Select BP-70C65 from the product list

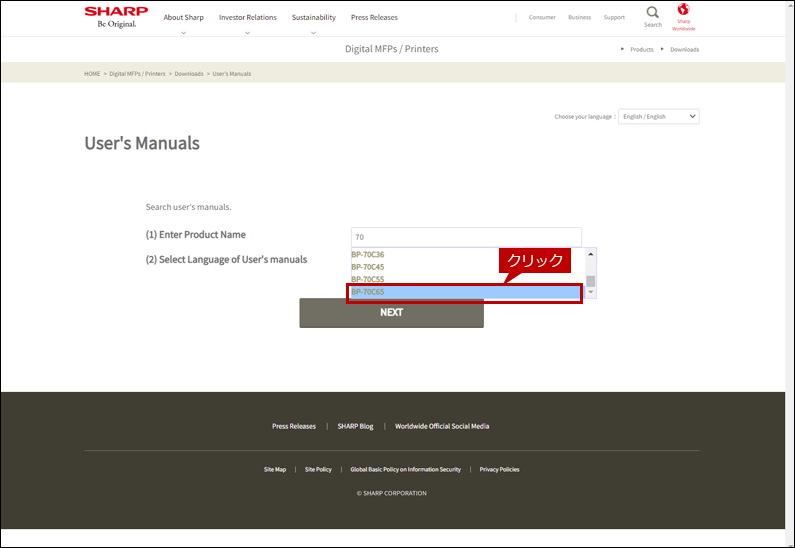point(465,292)
